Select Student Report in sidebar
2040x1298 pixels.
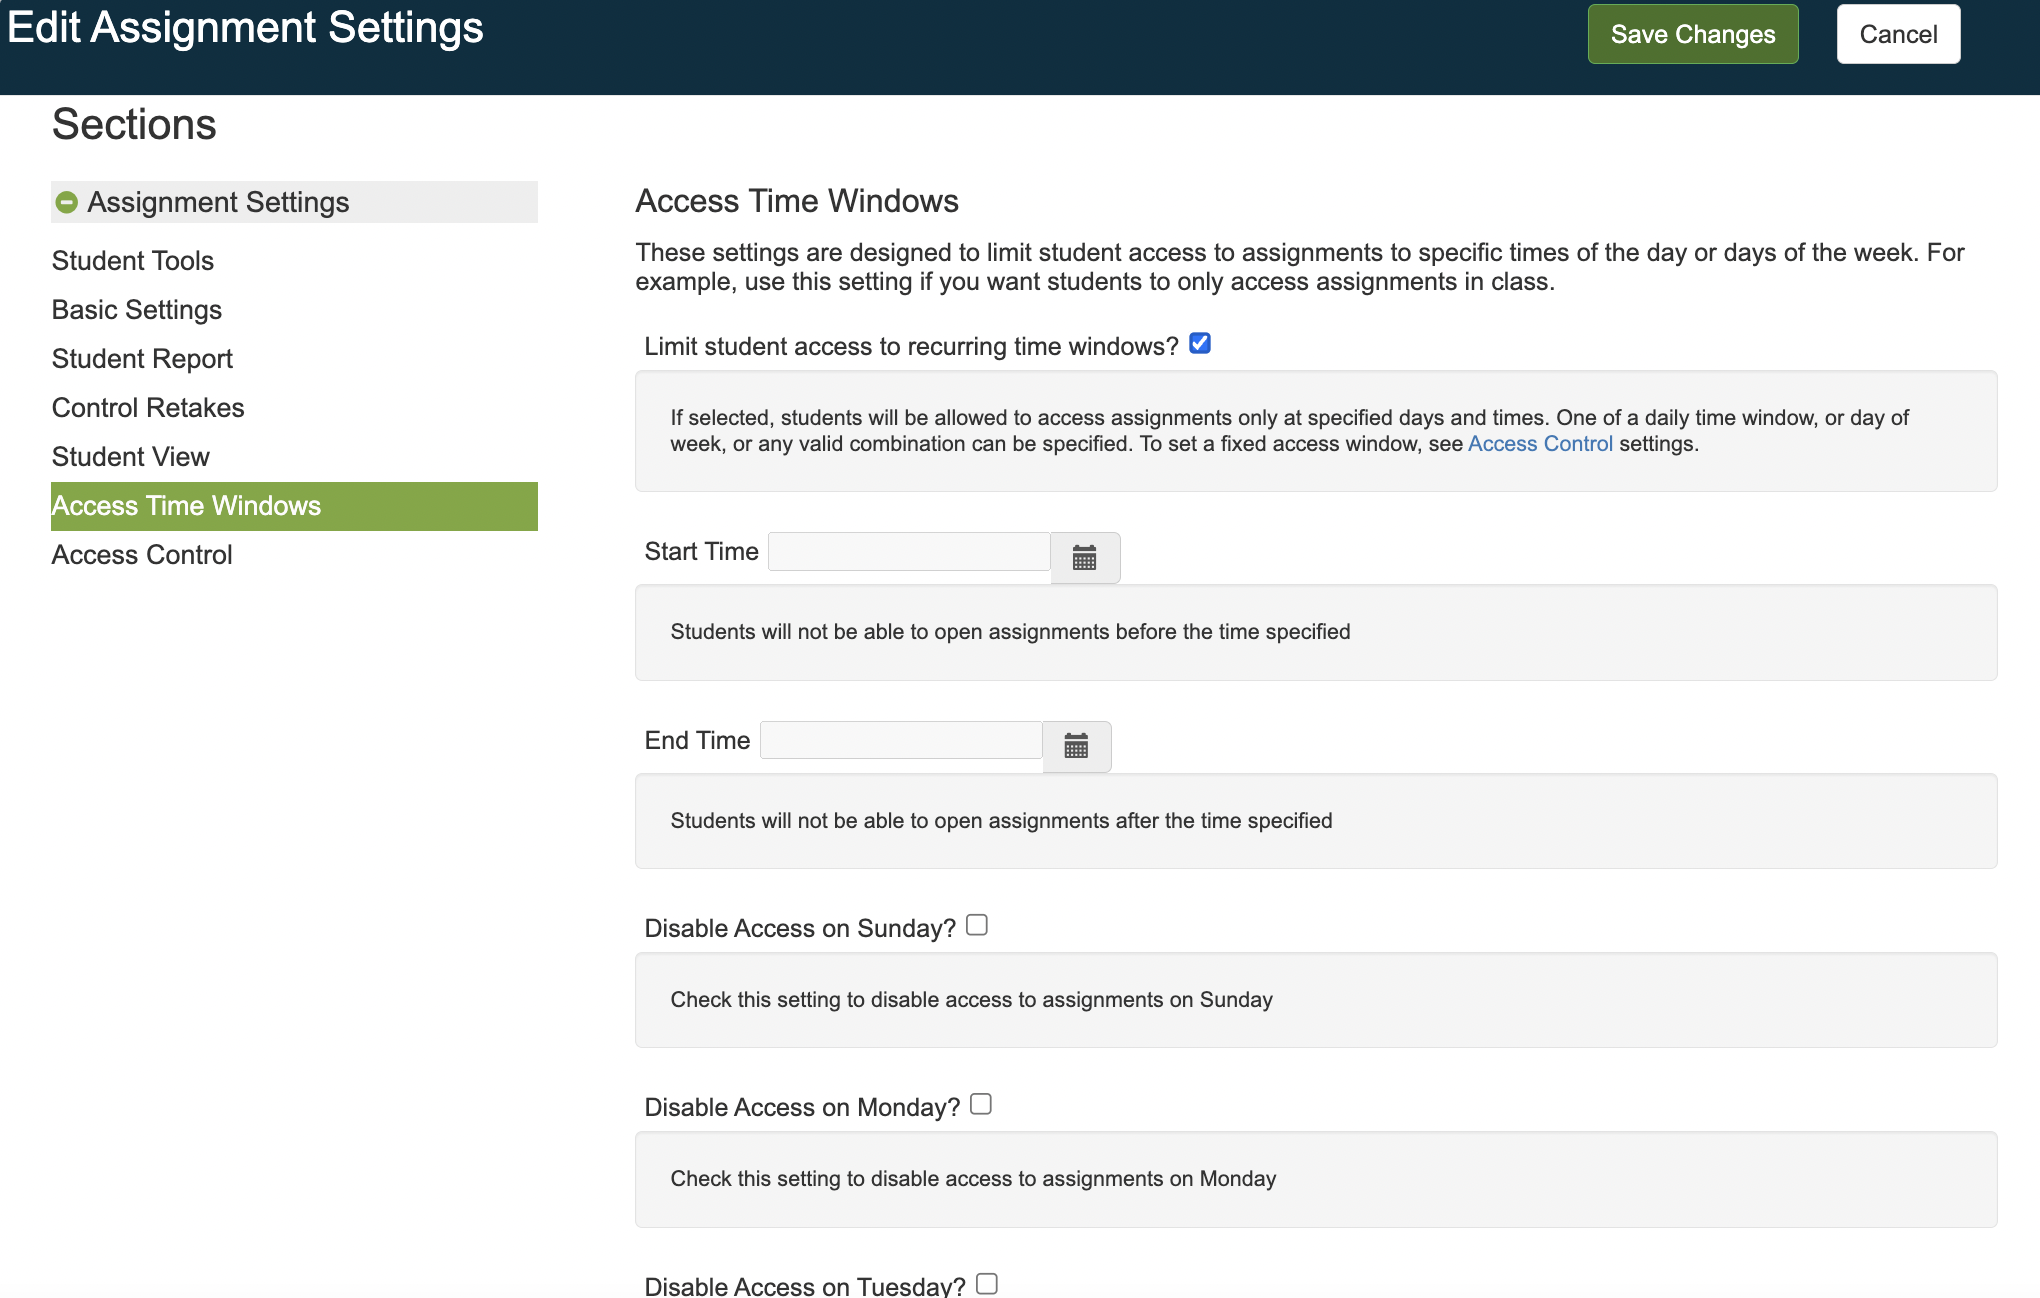[x=142, y=359]
